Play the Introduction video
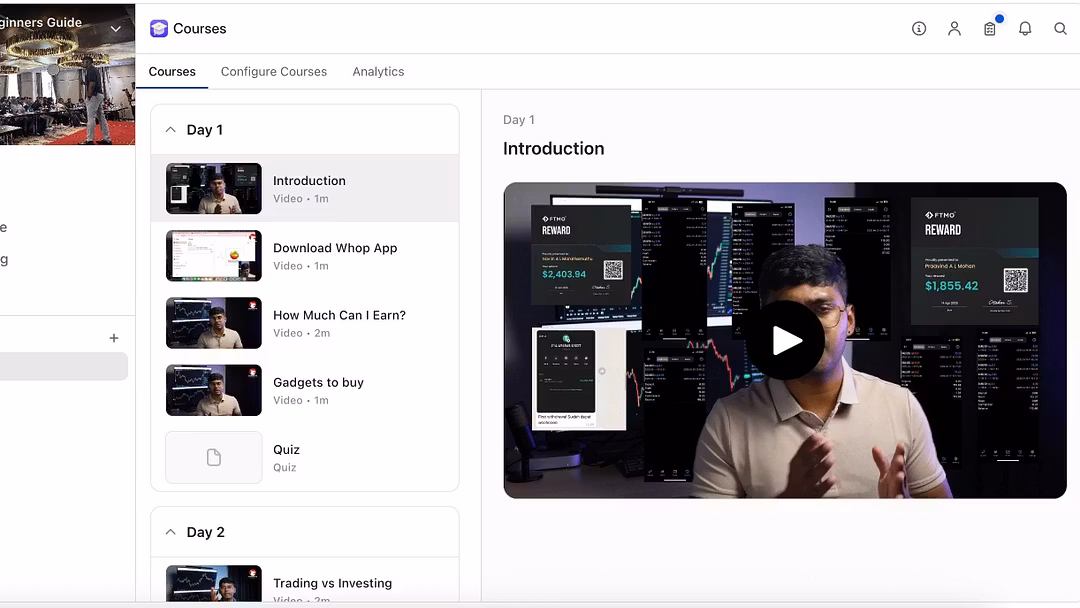1080x608 pixels. [786, 340]
